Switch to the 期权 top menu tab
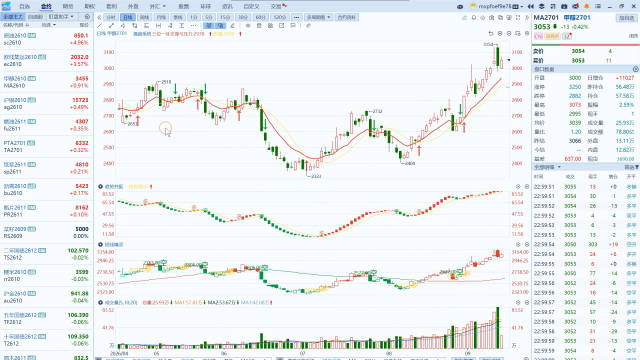 coord(89,7)
